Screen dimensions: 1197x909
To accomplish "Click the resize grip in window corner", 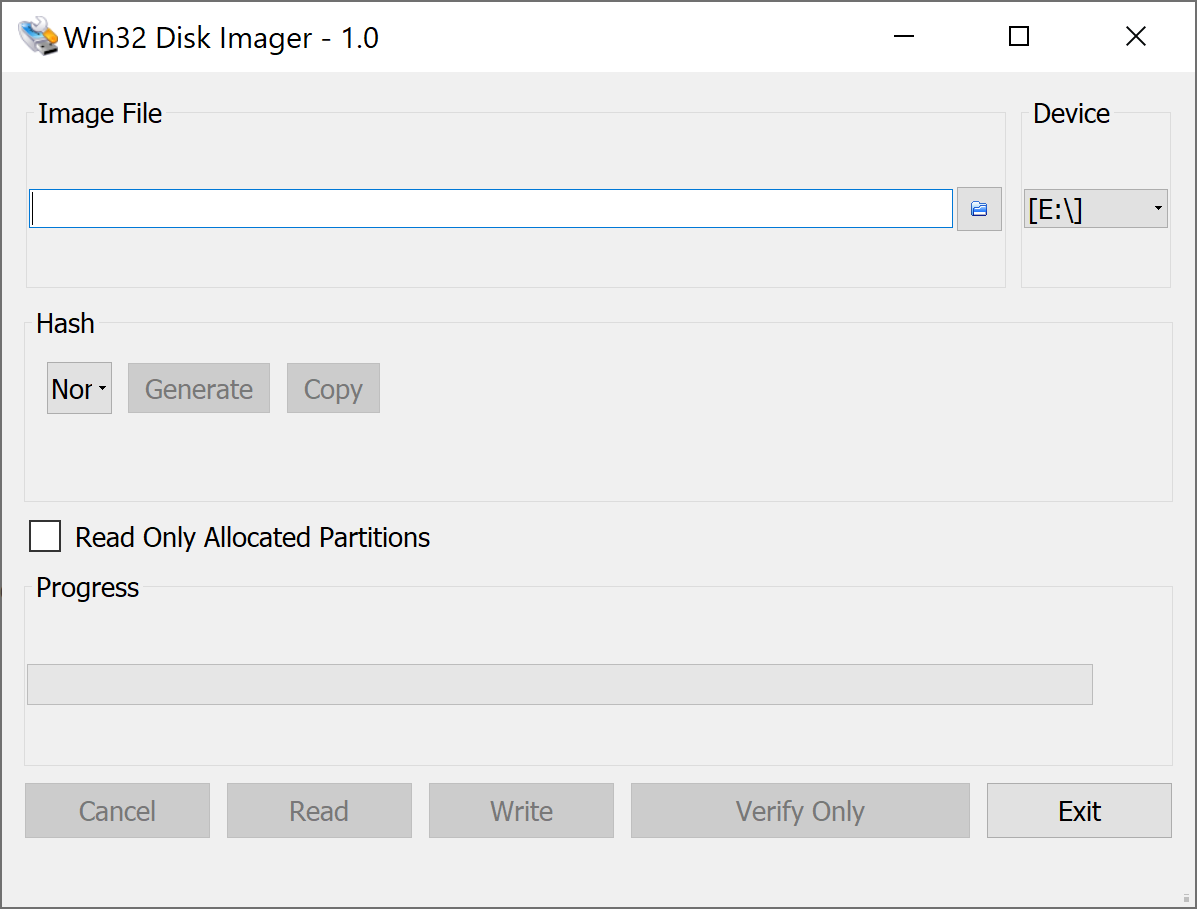I will click(x=1186, y=898).
